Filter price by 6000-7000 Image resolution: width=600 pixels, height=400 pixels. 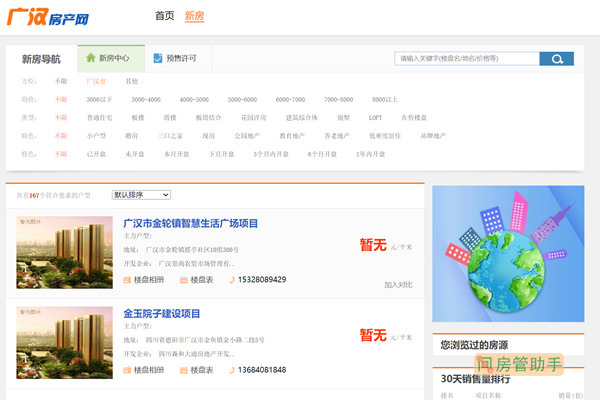coord(290,100)
